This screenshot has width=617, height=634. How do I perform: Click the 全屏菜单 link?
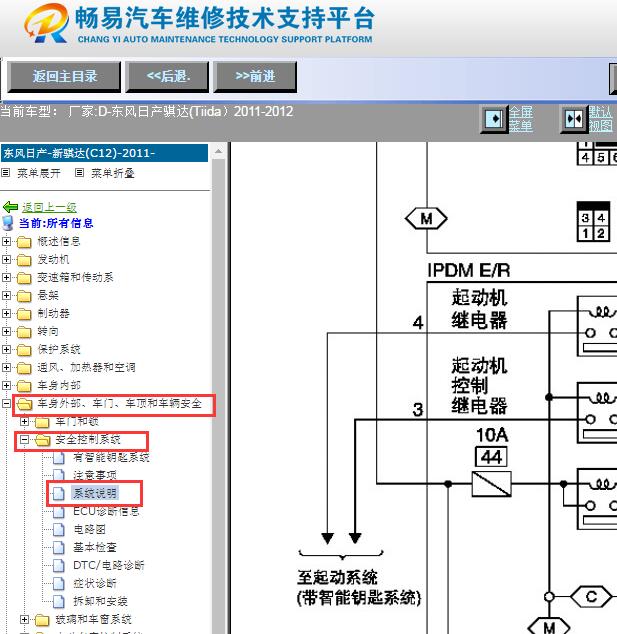click(520, 119)
